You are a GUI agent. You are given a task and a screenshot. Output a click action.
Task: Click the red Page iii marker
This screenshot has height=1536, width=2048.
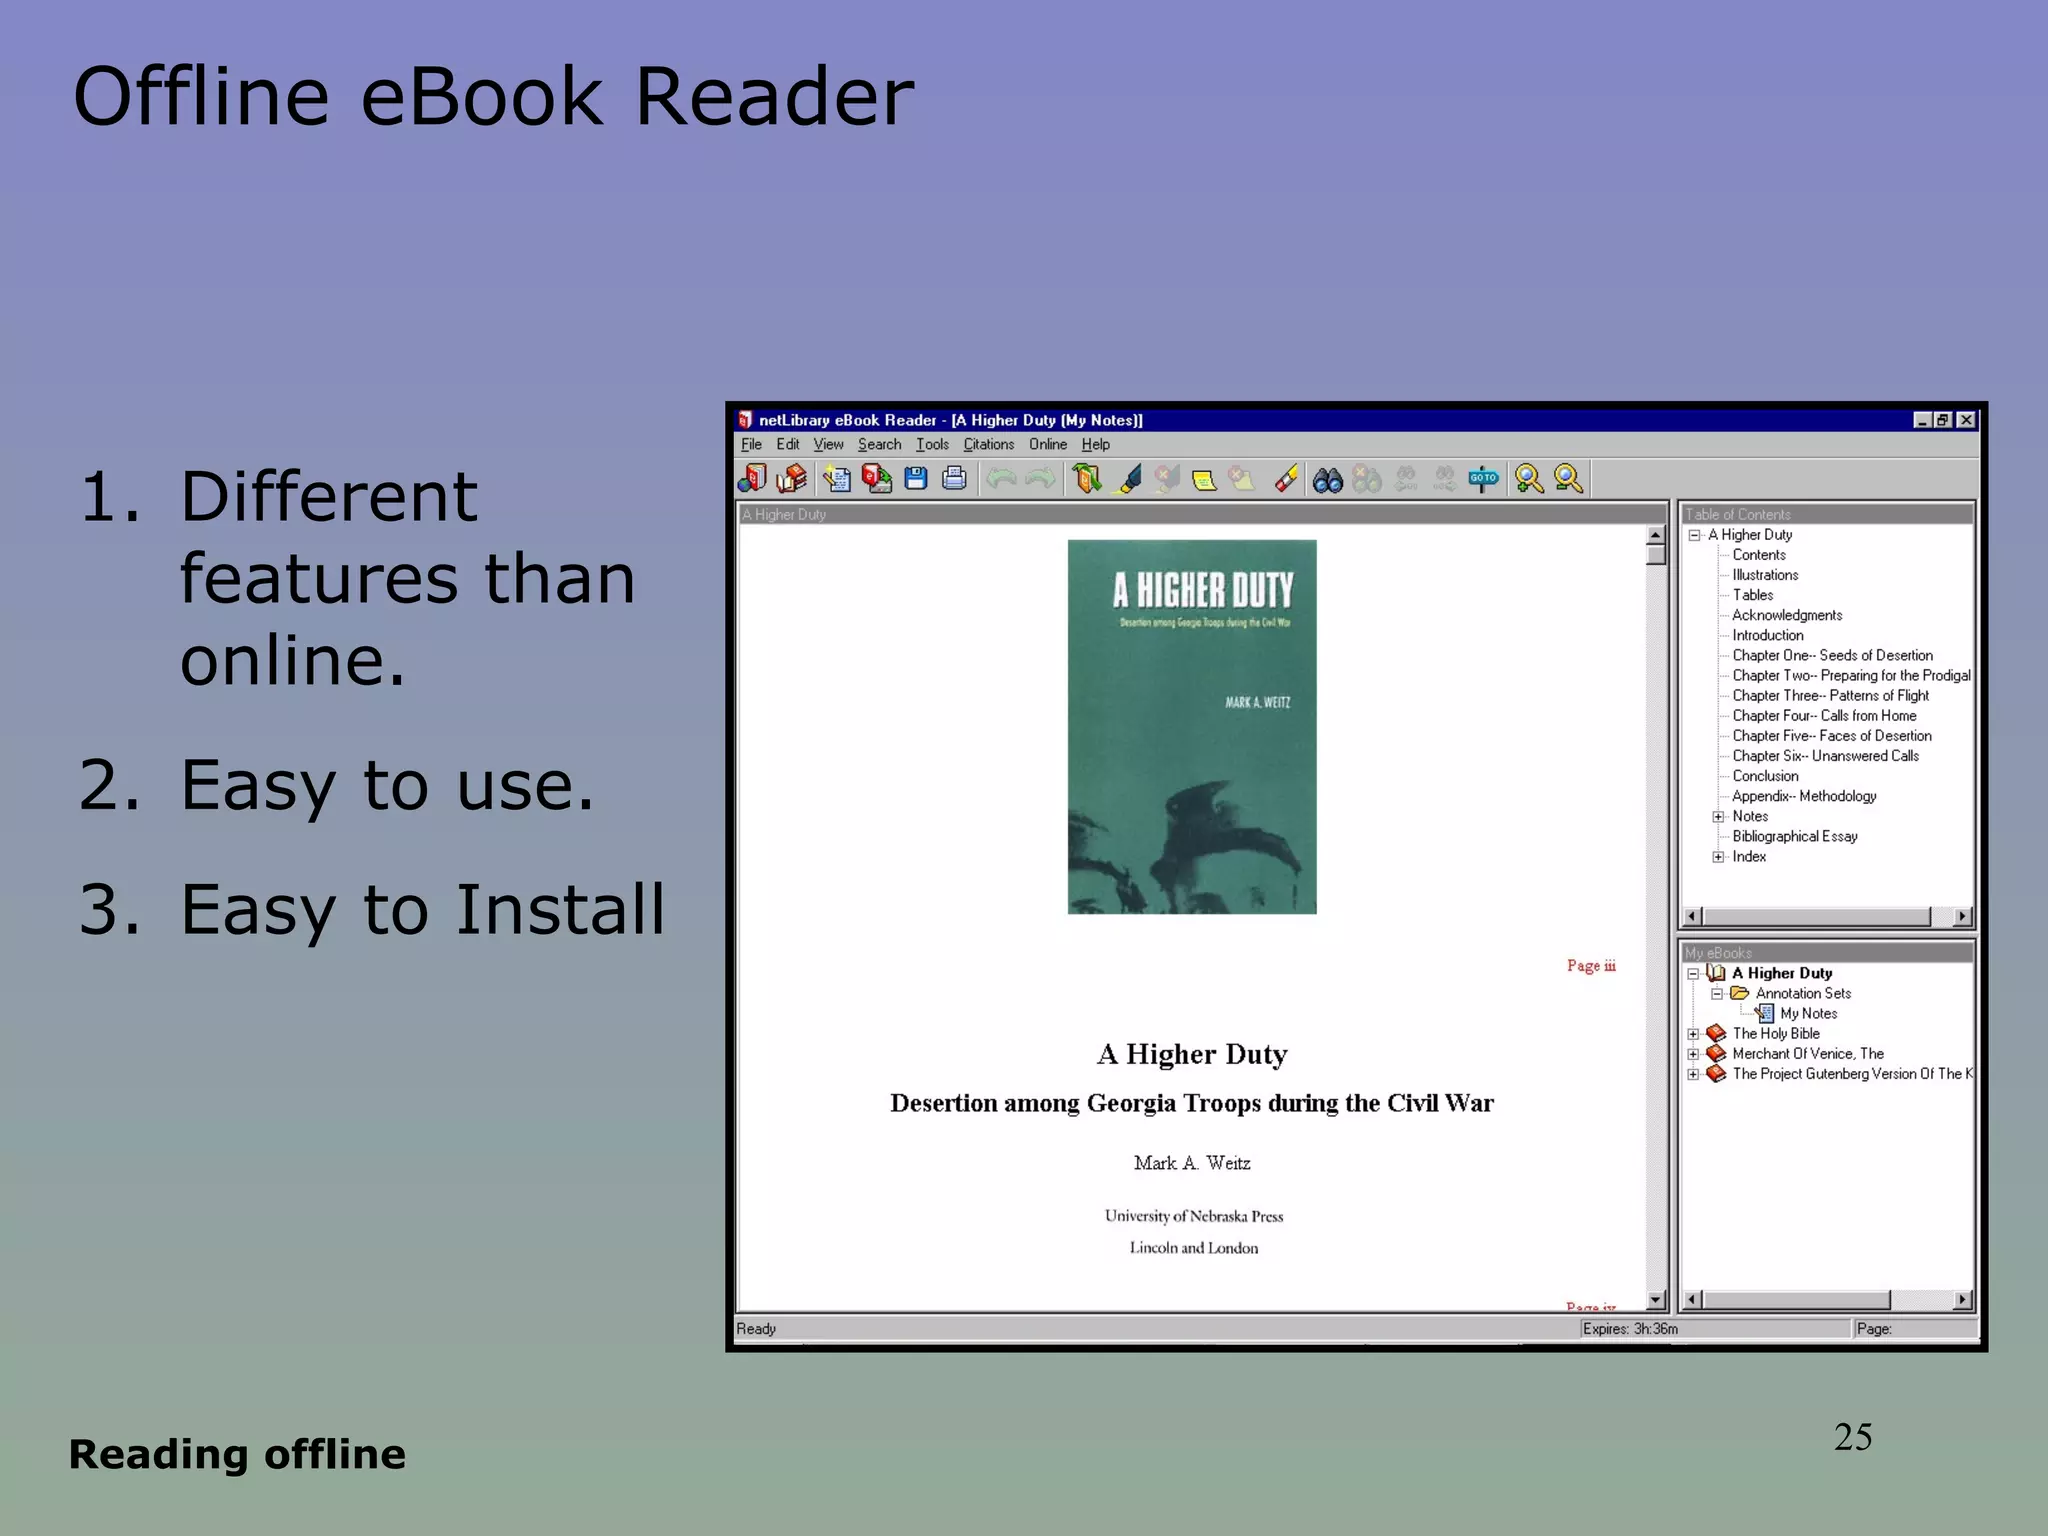tap(1591, 965)
